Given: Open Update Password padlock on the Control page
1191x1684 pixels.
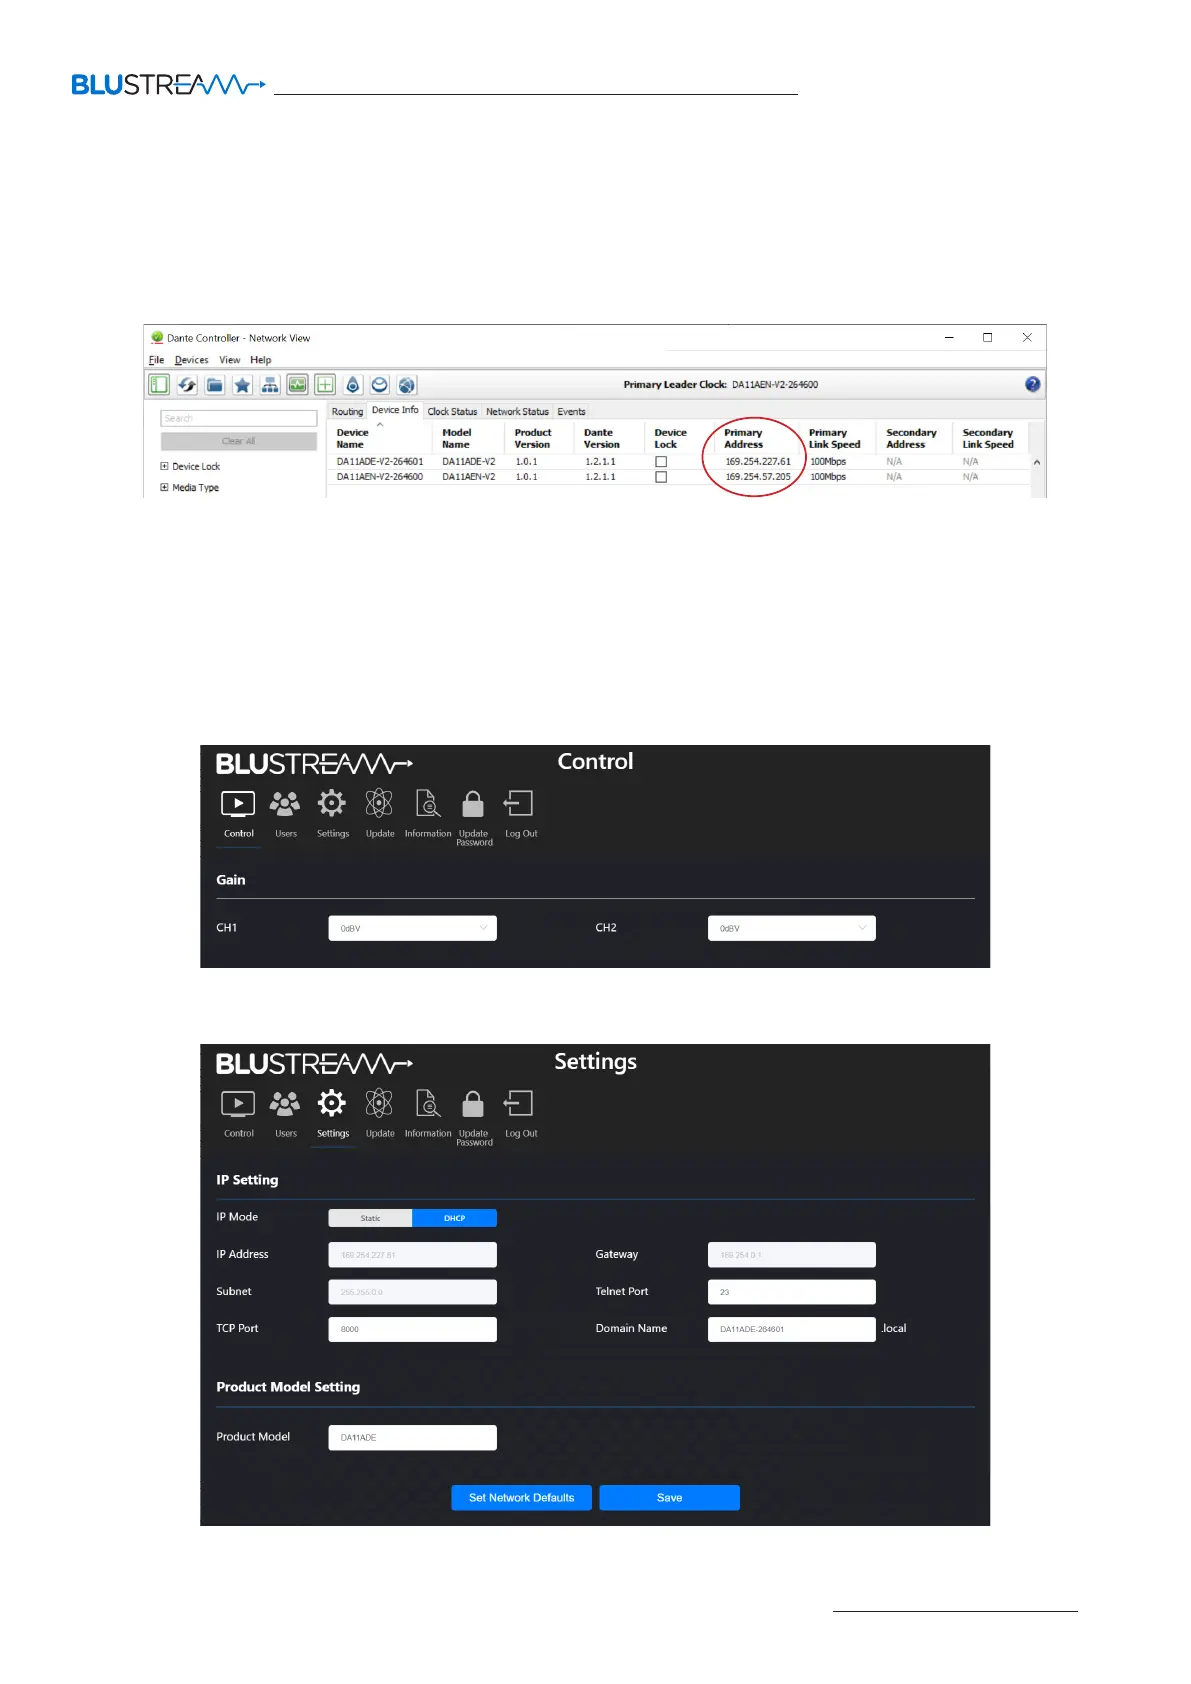Looking at the screenshot, I should 473,806.
